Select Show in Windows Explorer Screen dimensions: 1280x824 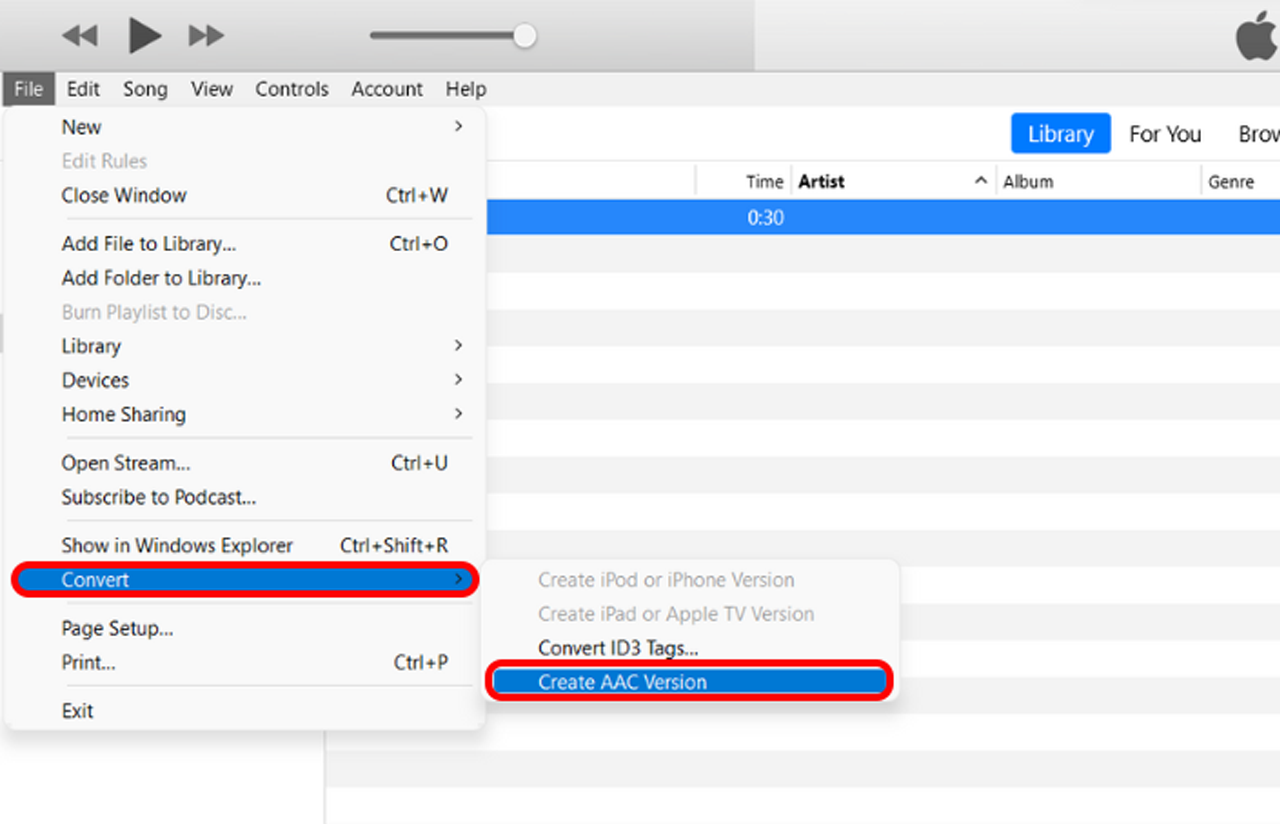tap(245, 546)
